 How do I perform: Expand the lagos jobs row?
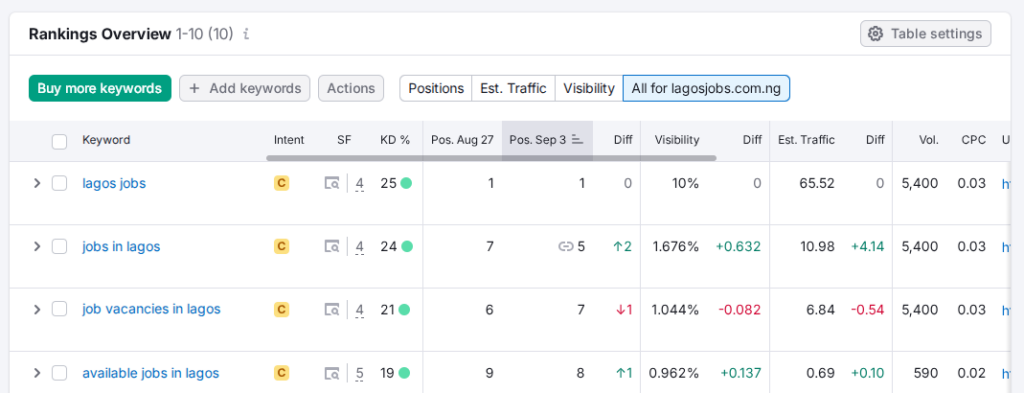pos(37,183)
